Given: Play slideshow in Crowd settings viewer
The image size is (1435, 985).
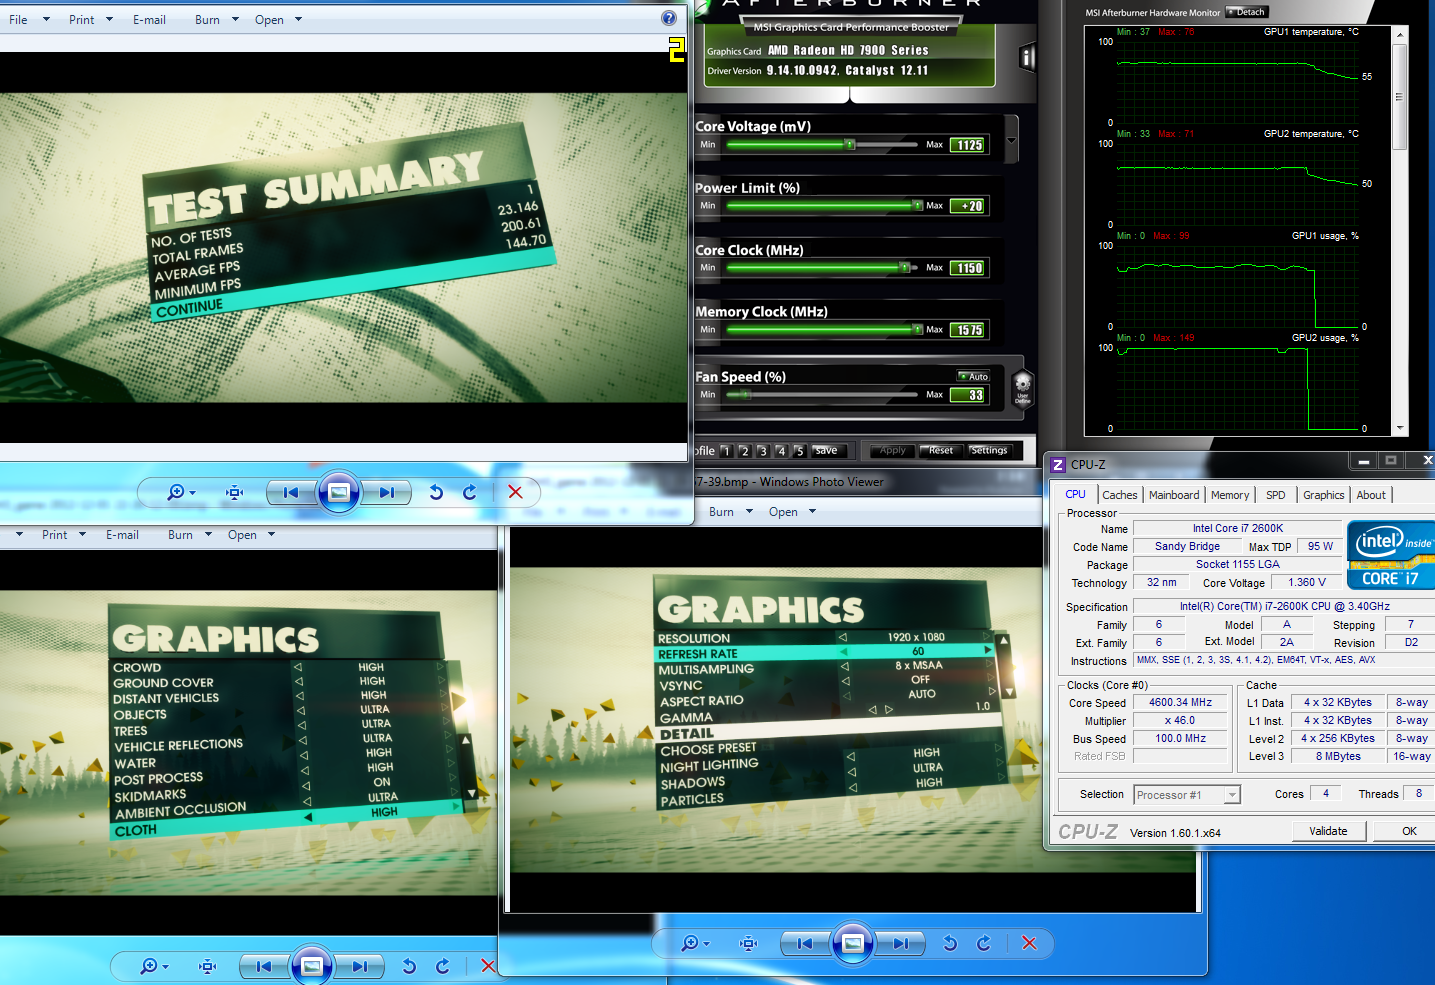Looking at the screenshot, I should [x=312, y=966].
